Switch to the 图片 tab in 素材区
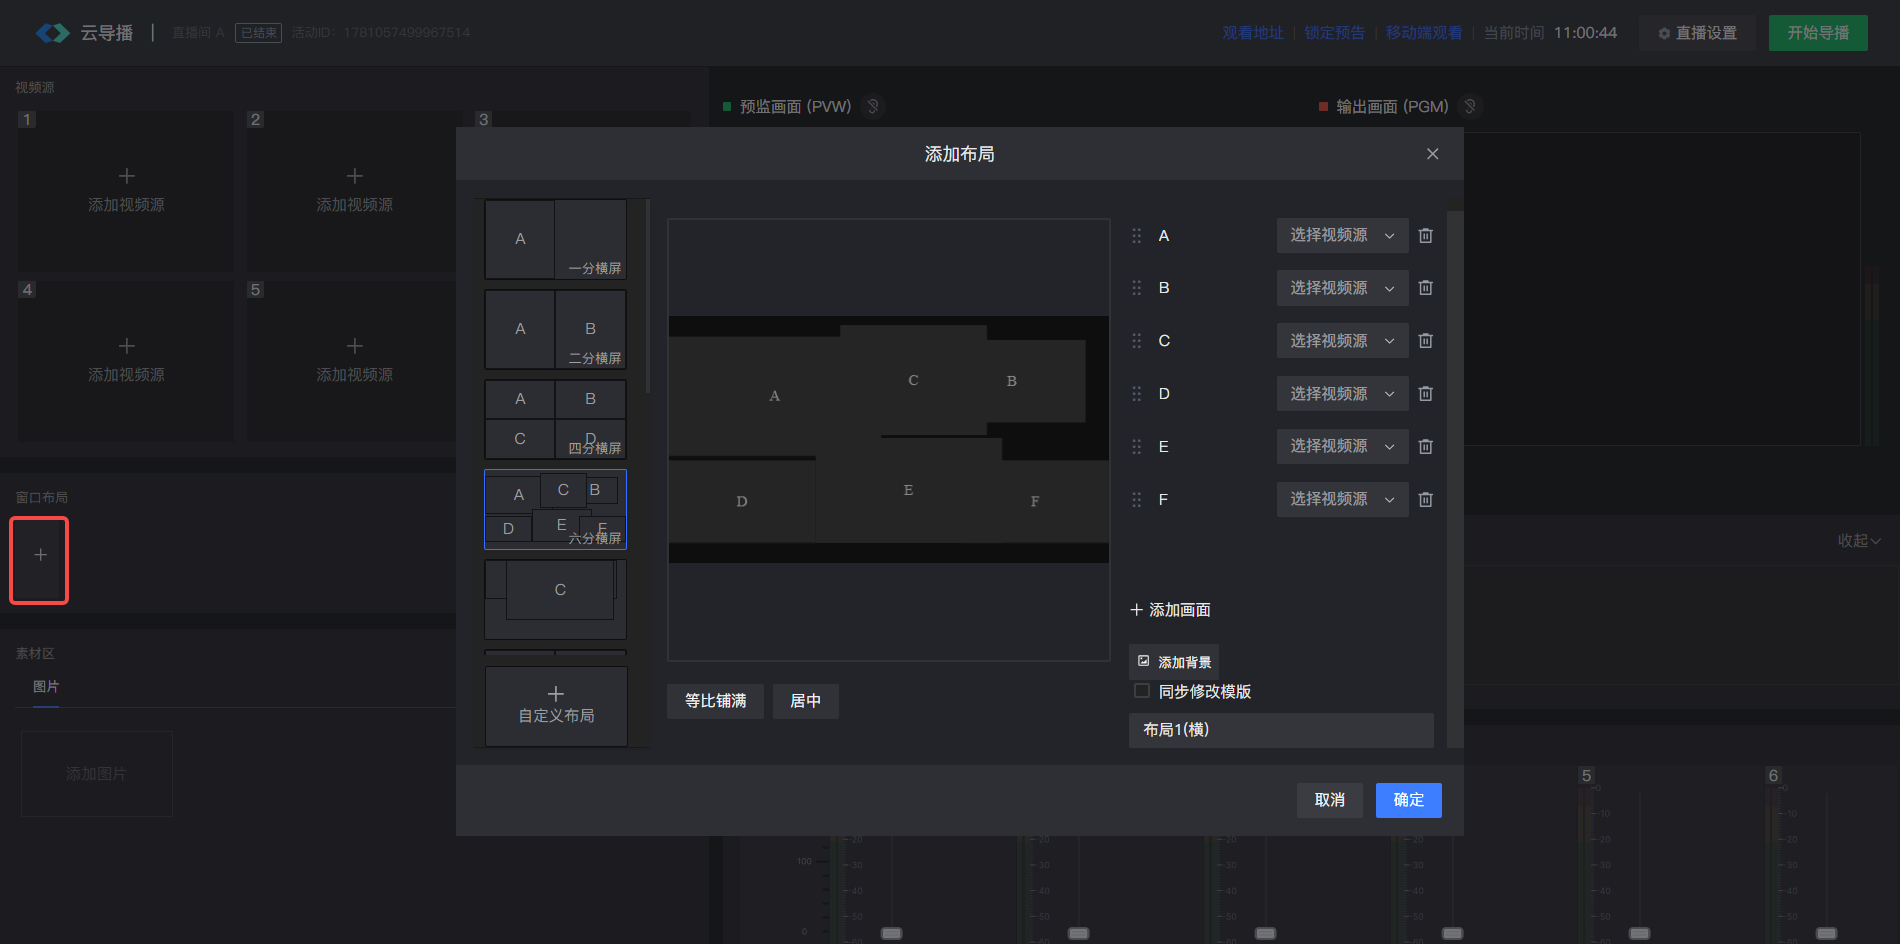 (x=46, y=687)
